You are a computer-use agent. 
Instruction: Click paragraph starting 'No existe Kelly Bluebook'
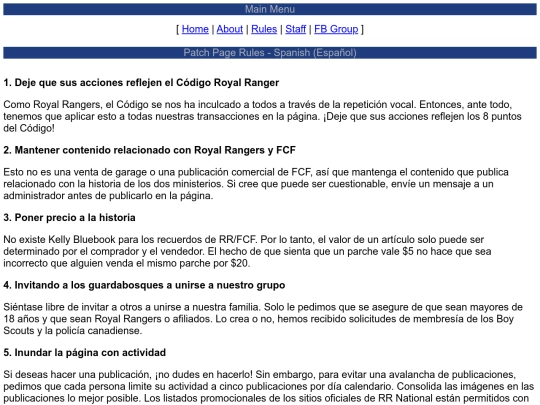coord(247,251)
